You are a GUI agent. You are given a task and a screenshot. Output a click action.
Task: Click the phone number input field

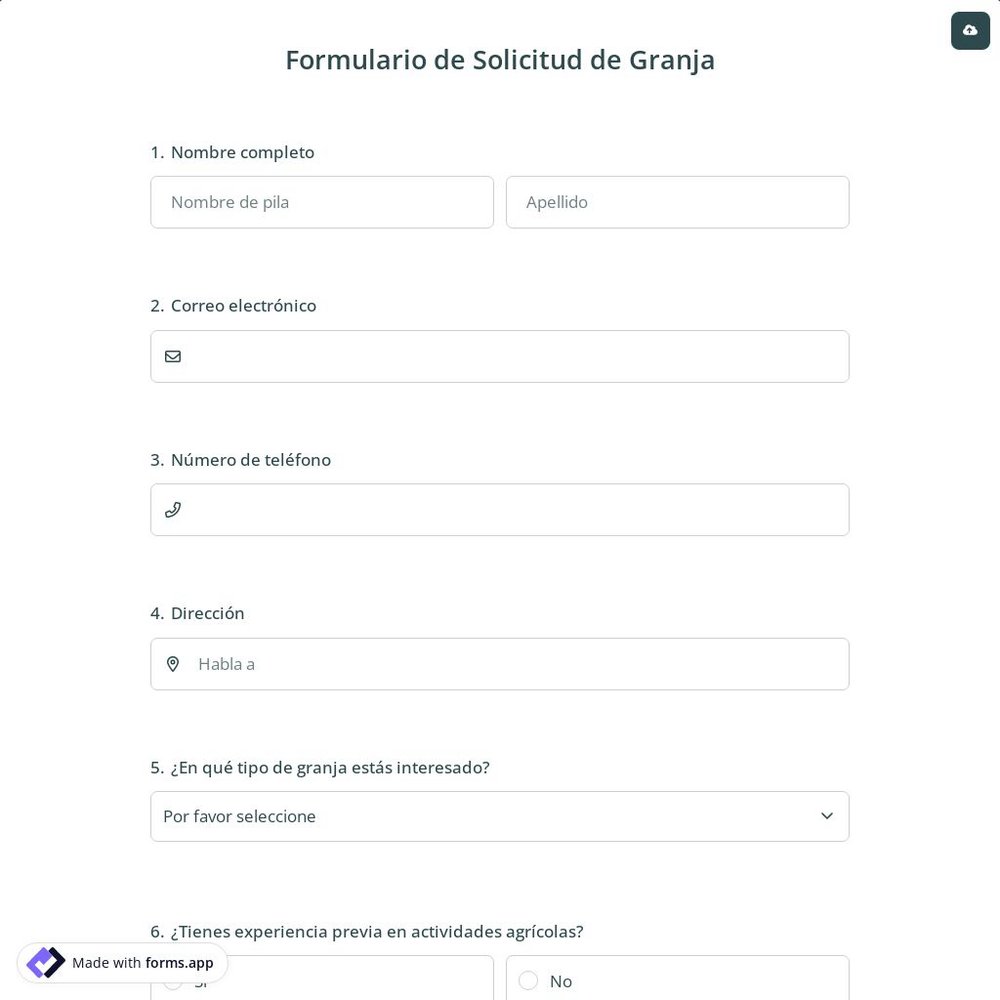coord(500,509)
